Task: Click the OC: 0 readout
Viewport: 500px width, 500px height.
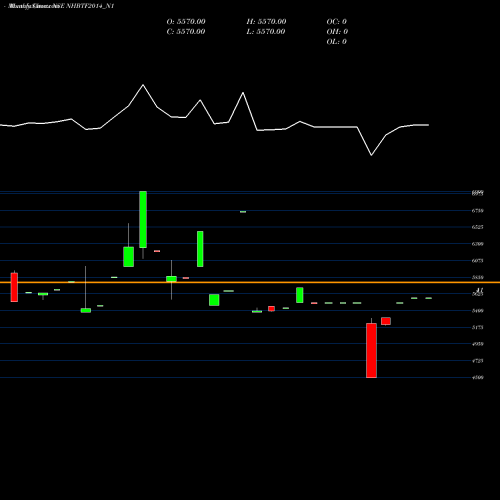Action: point(337,21)
